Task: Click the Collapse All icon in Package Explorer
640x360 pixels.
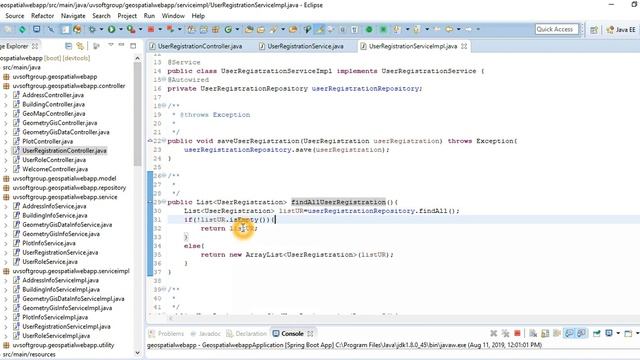Action: click(x=69, y=46)
